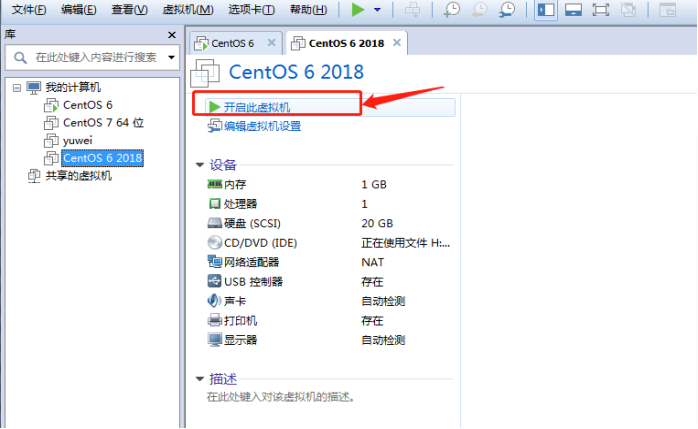Open the 虚拟机(M) menu
698x429 pixels.
[x=187, y=9]
